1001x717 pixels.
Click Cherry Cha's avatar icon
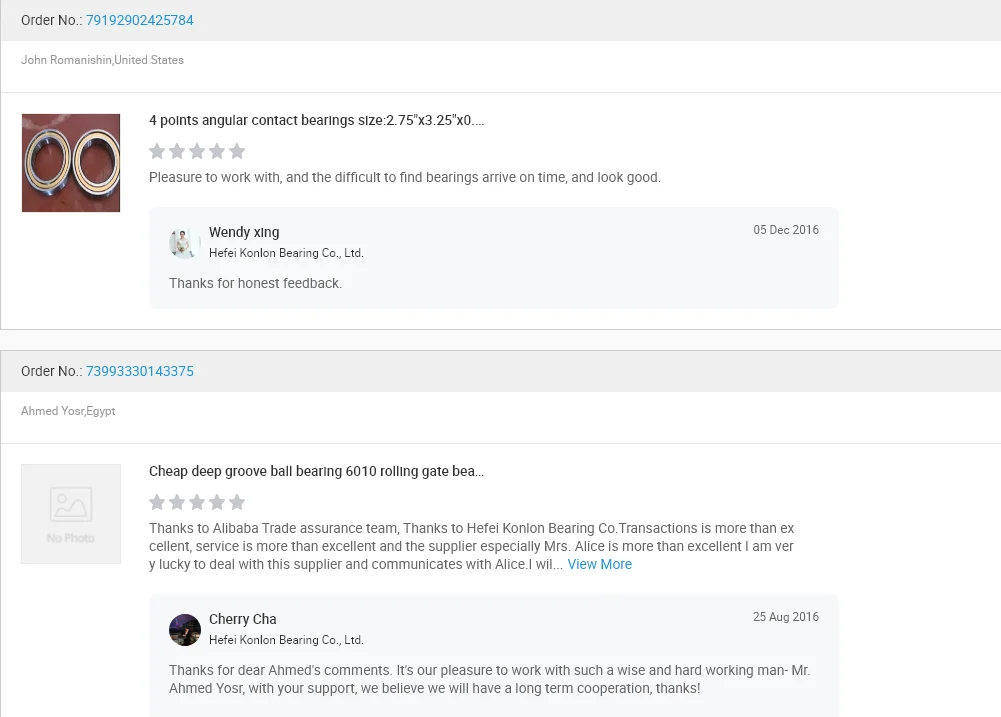185,630
